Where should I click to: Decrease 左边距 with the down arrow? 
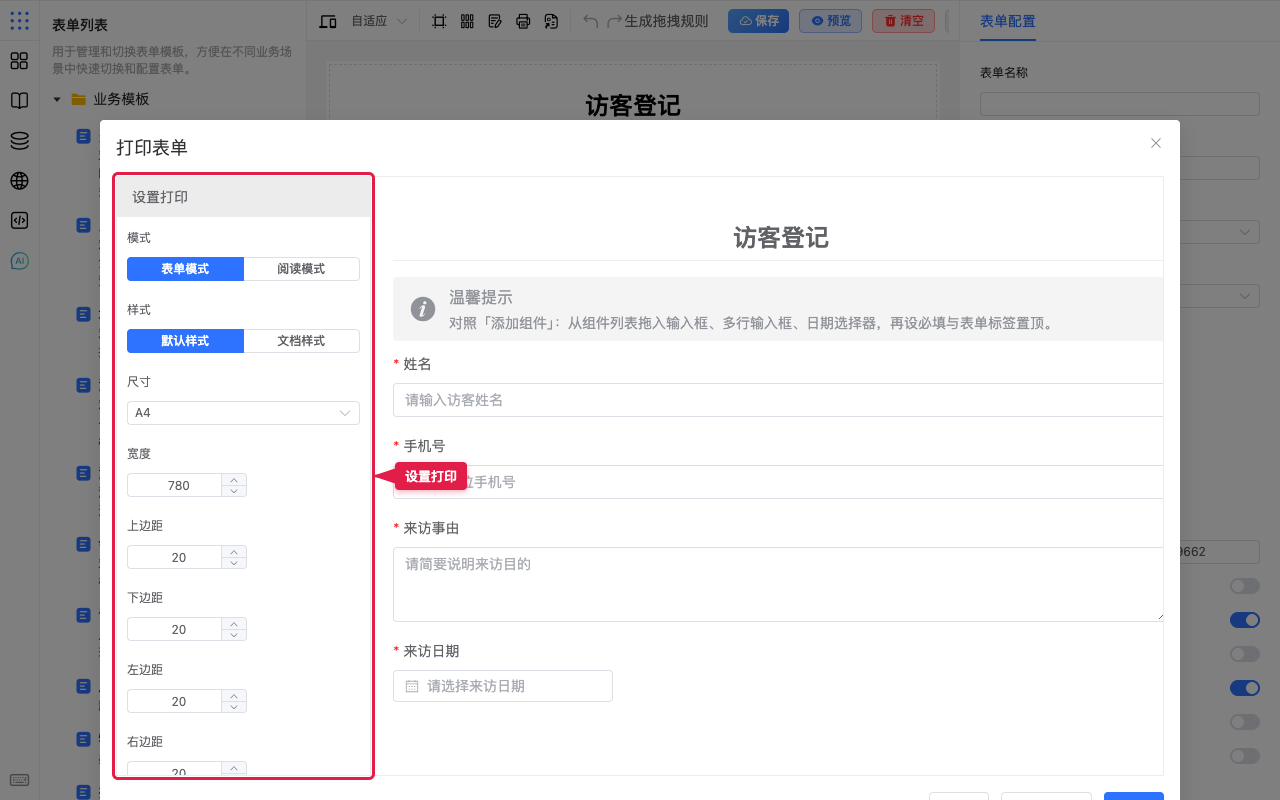coord(234,707)
